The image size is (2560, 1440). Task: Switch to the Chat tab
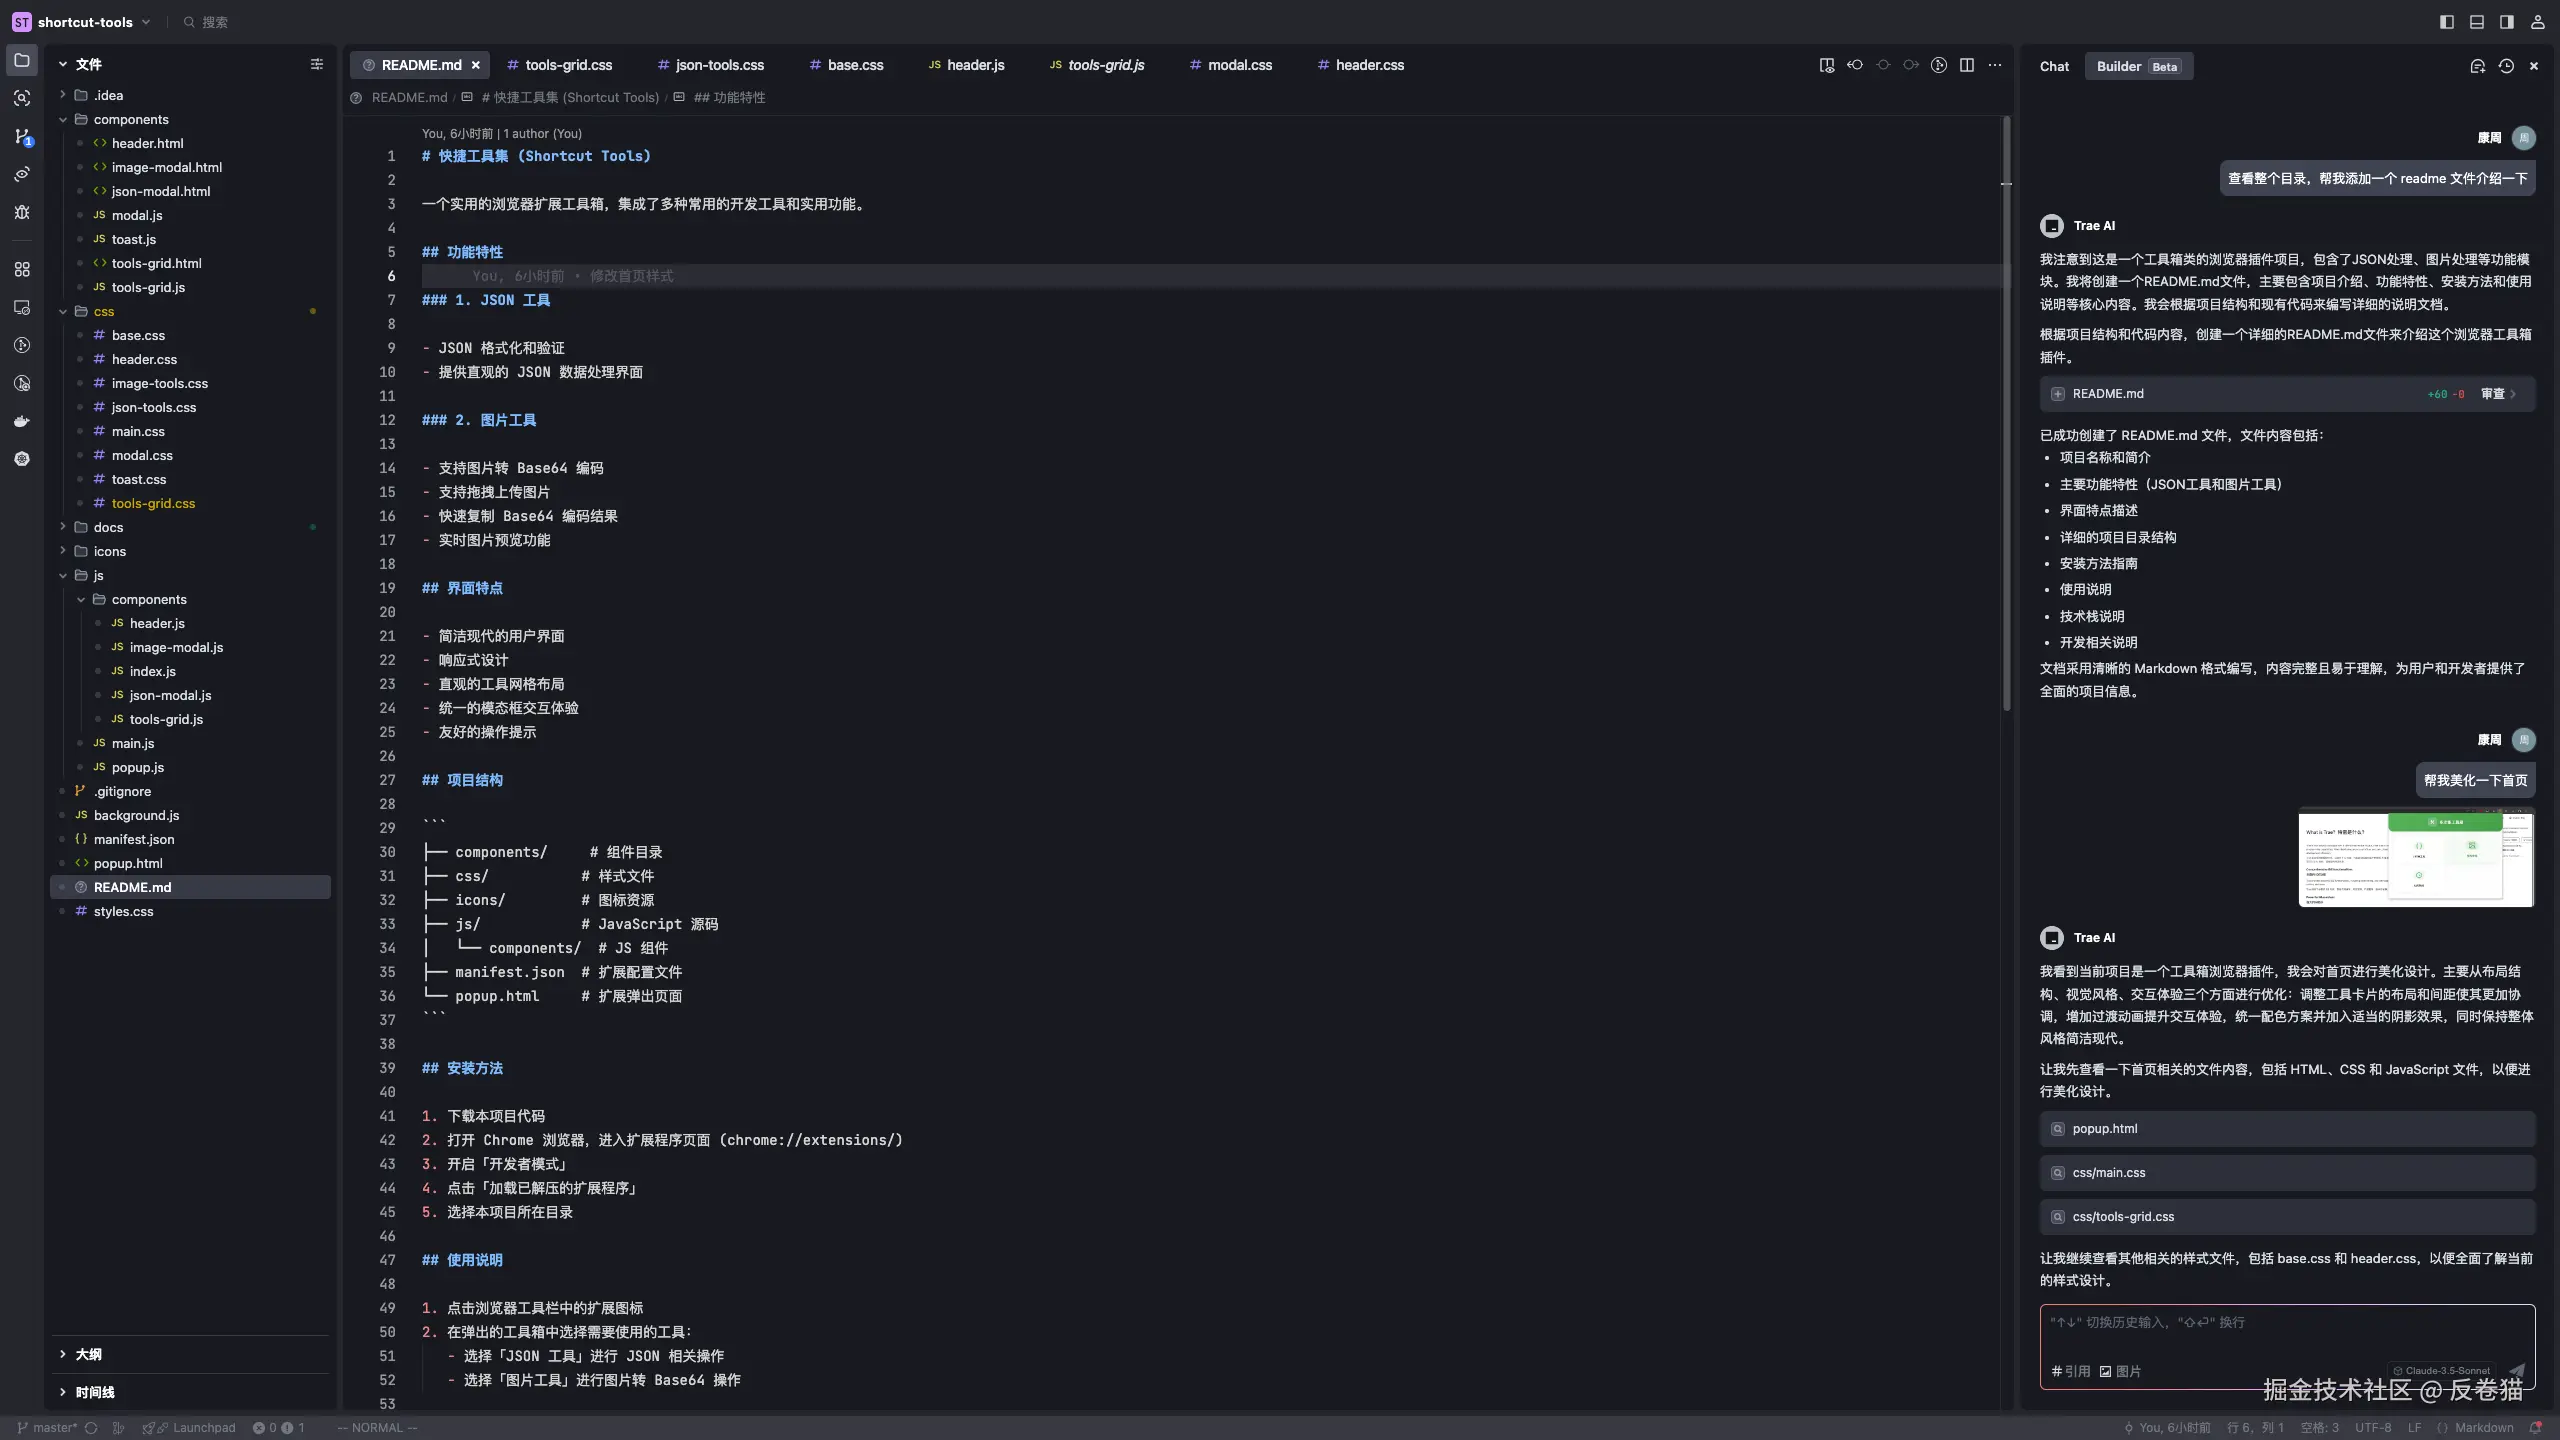point(2054,66)
